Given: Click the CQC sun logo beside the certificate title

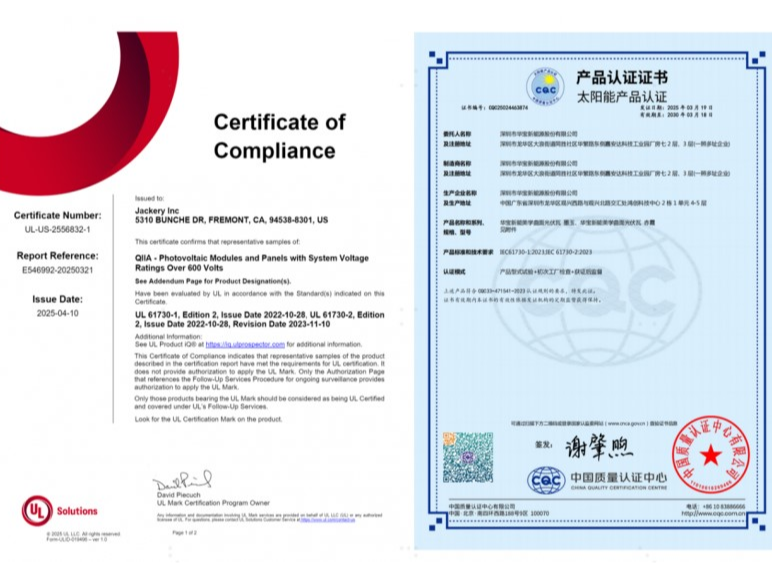Looking at the screenshot, I should [545, 87].
